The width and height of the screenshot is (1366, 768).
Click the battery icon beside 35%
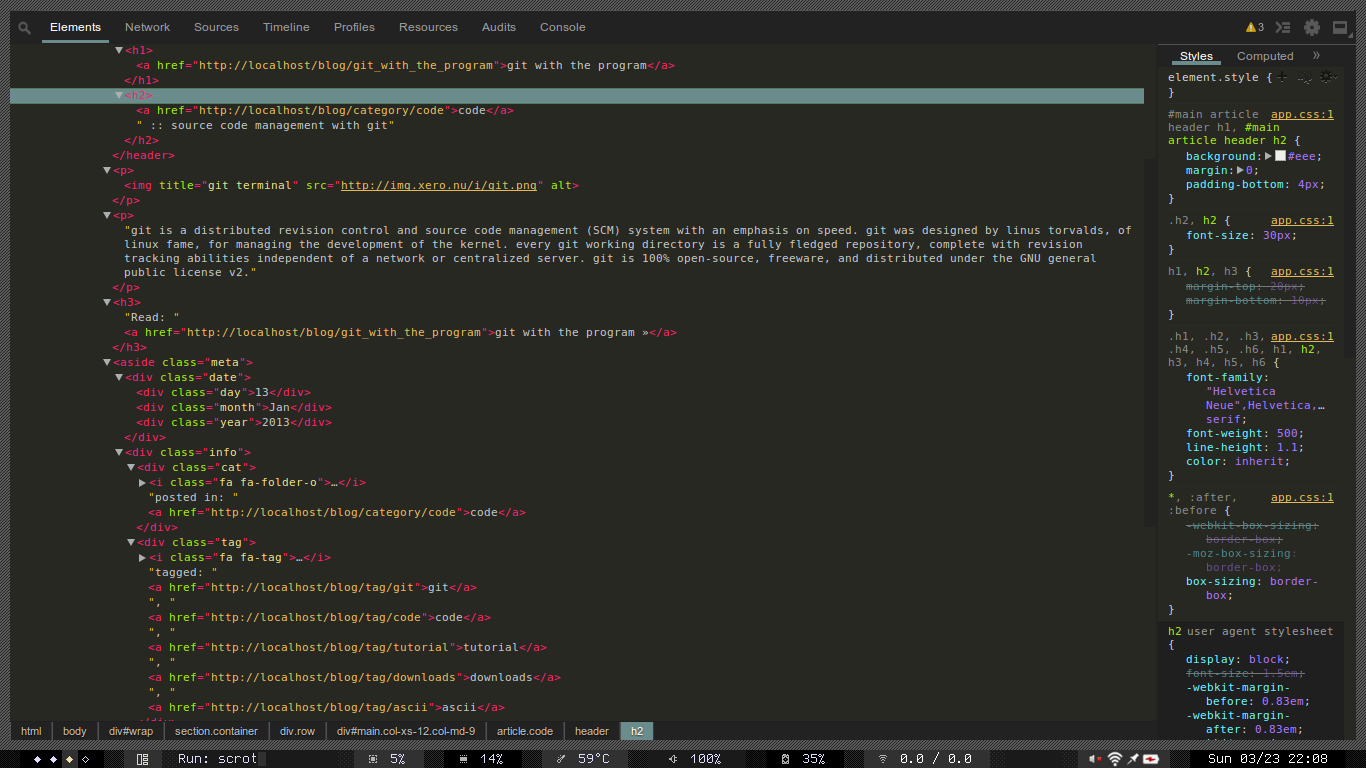tap(786, 759)
